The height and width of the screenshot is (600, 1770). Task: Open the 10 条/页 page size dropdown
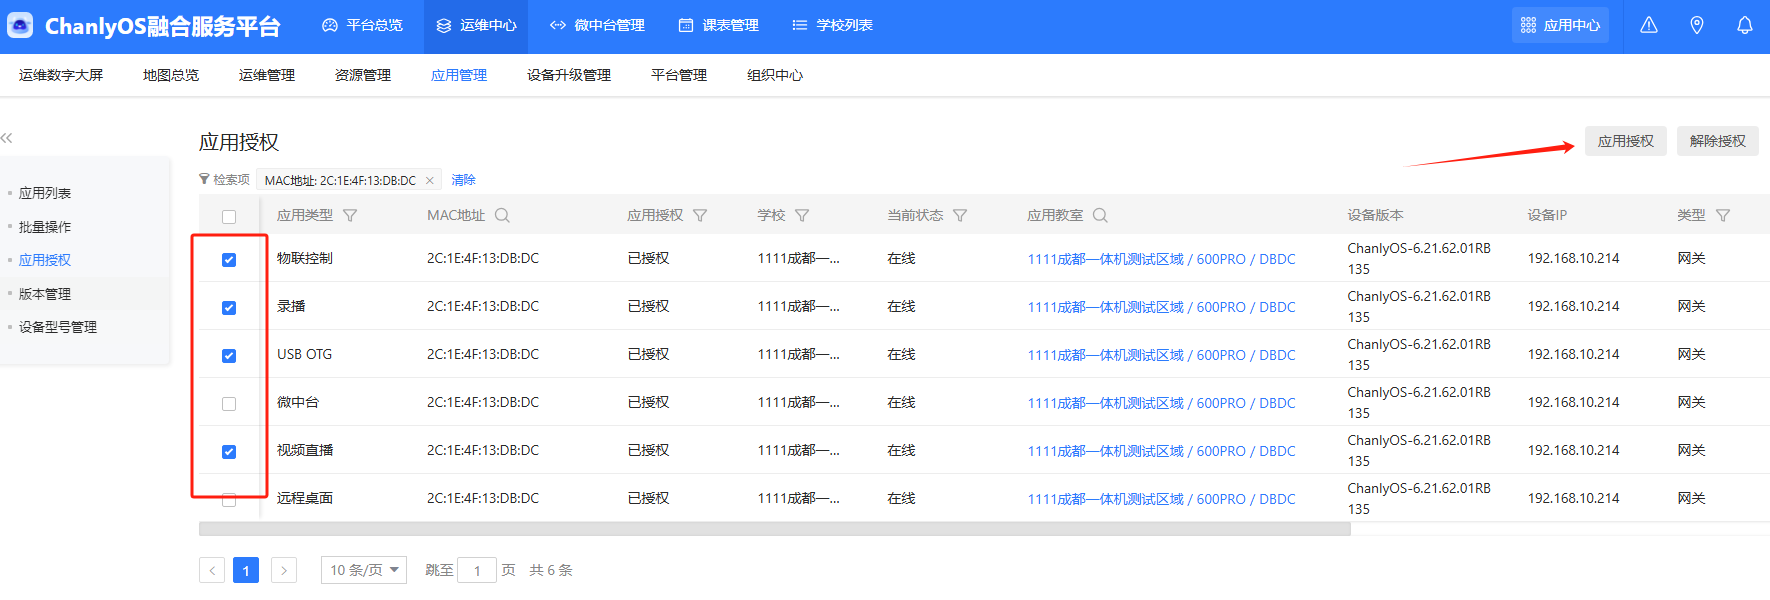pos(364,570)
